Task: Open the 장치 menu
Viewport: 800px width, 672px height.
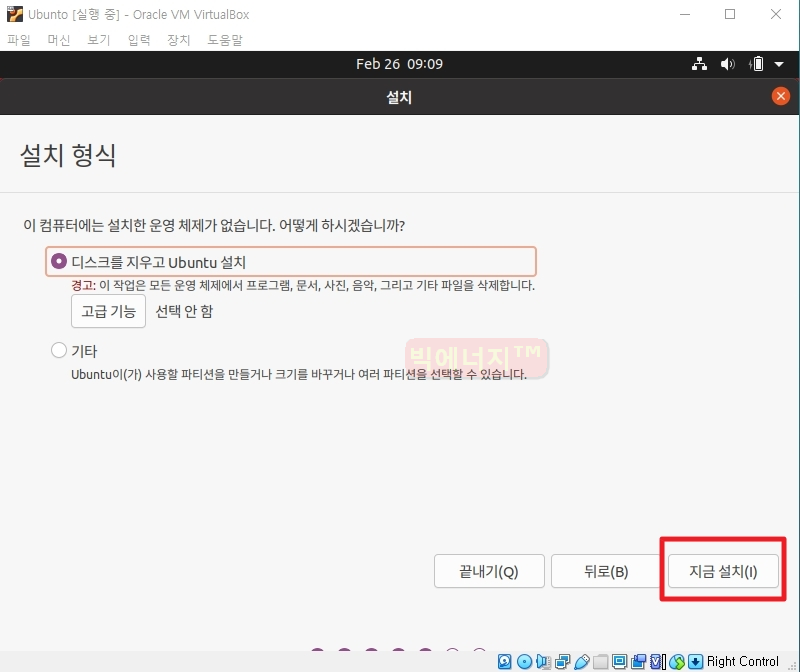Action: [x=179, y=40]
